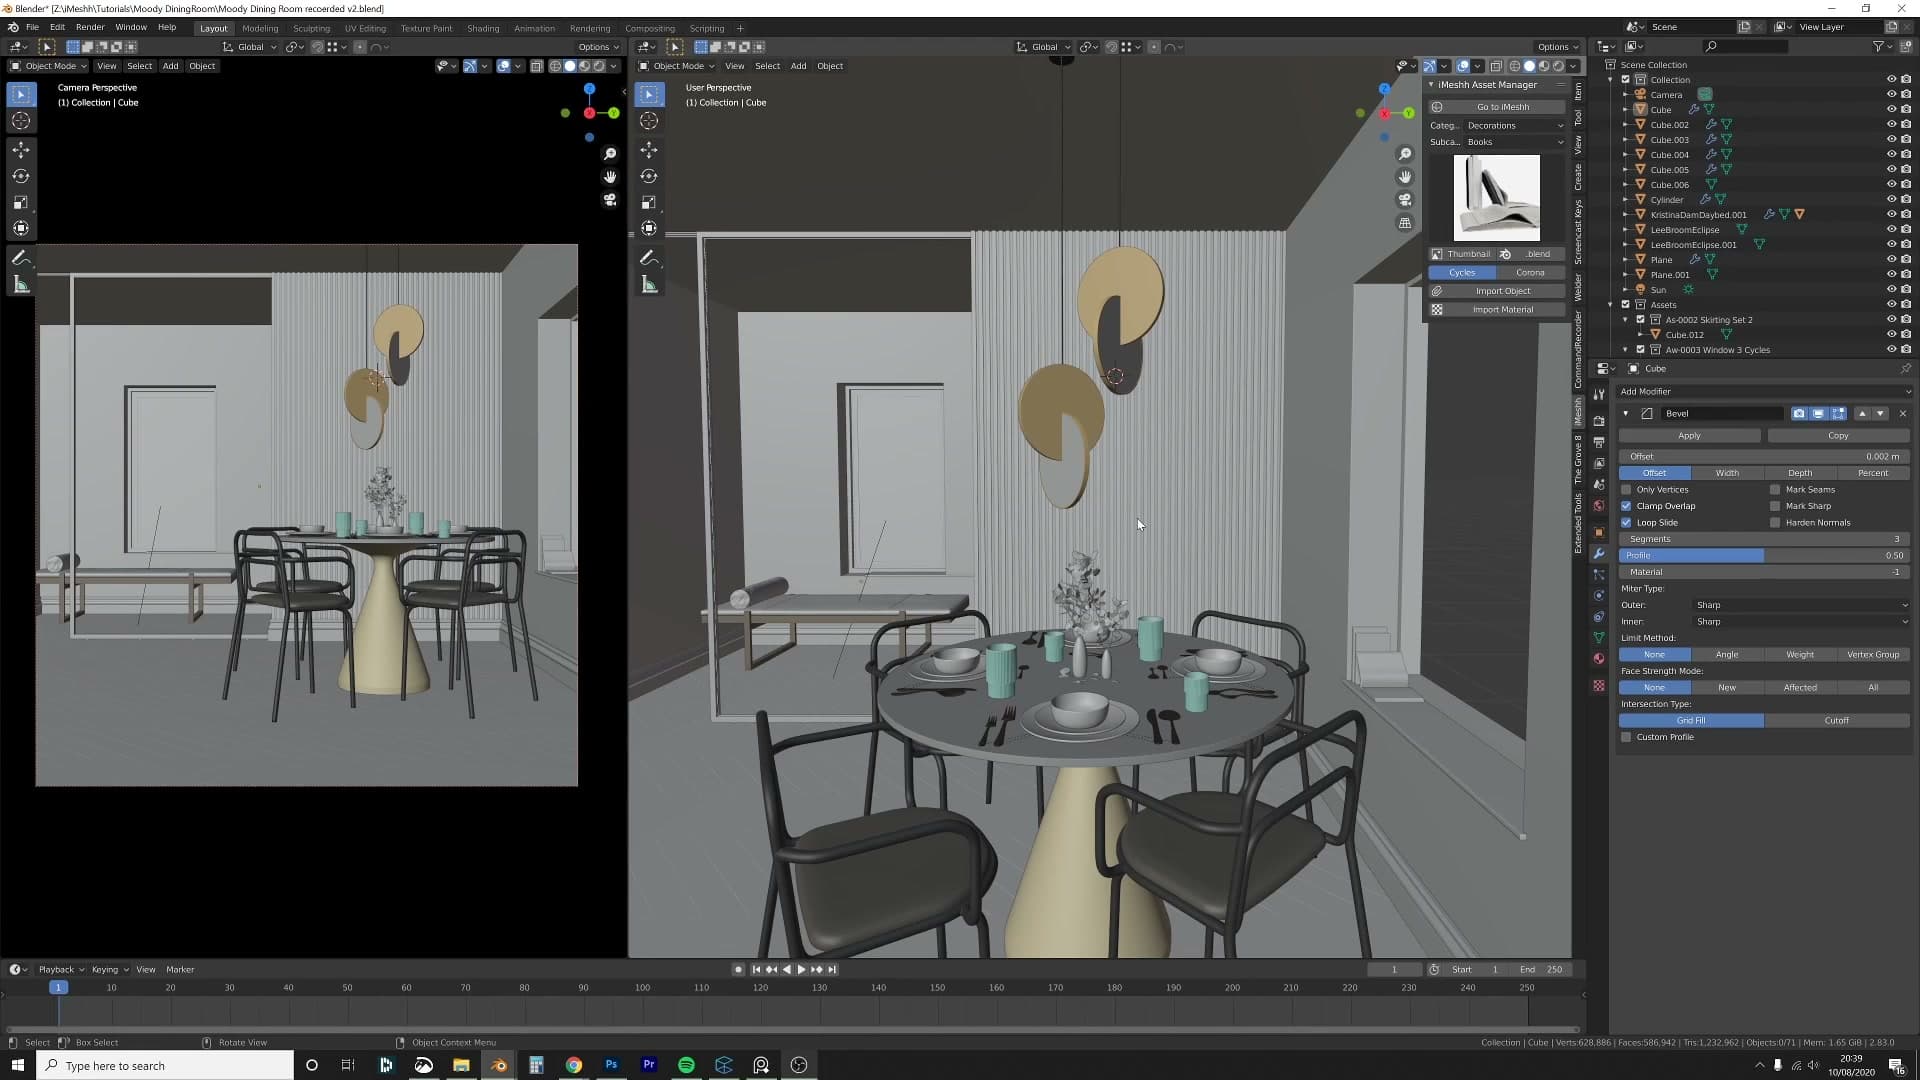Hide the Camera object in outliner
The width and height of the screenshot is (1920, 1080).
click(1891, 95)
